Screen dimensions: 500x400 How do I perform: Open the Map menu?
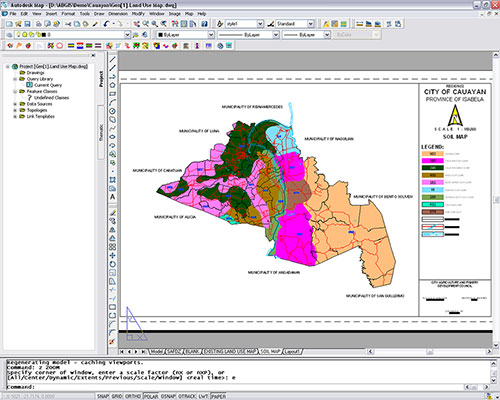point(189,14)
